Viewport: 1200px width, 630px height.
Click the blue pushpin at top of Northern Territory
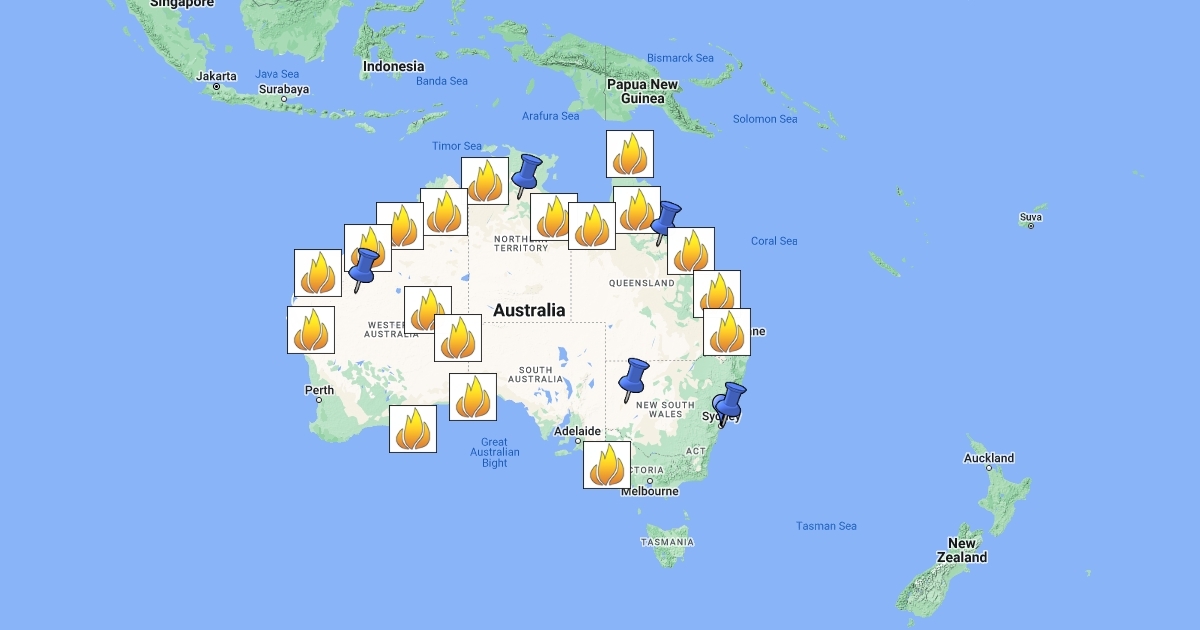(x=525, y=173)
